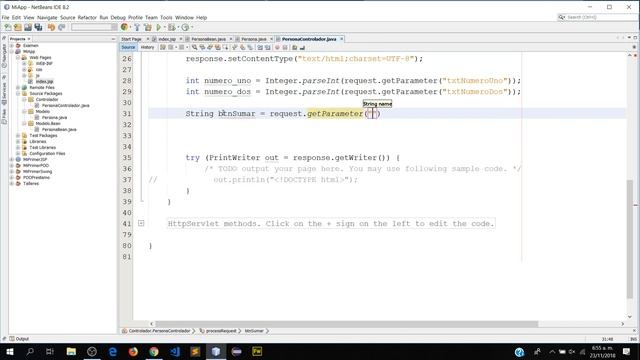Open the File menu
The height and width of the screenshot is (360, 640).
pyautogui.click(x=5, y=18)
